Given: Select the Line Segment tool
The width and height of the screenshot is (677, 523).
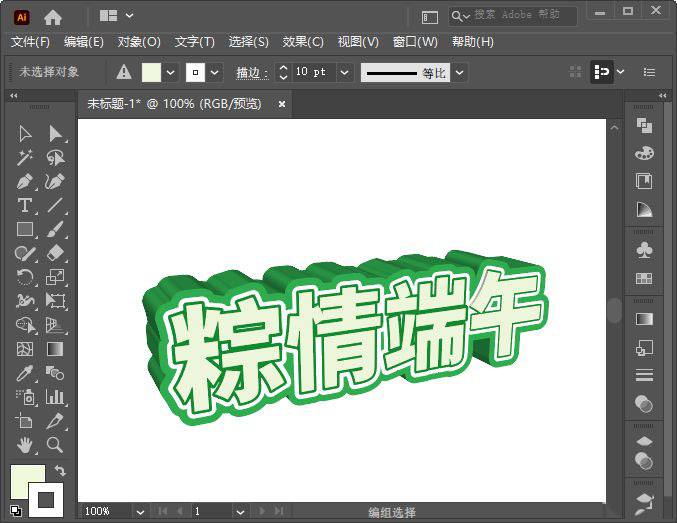Looking at the screenshot, I should [55, 206].
